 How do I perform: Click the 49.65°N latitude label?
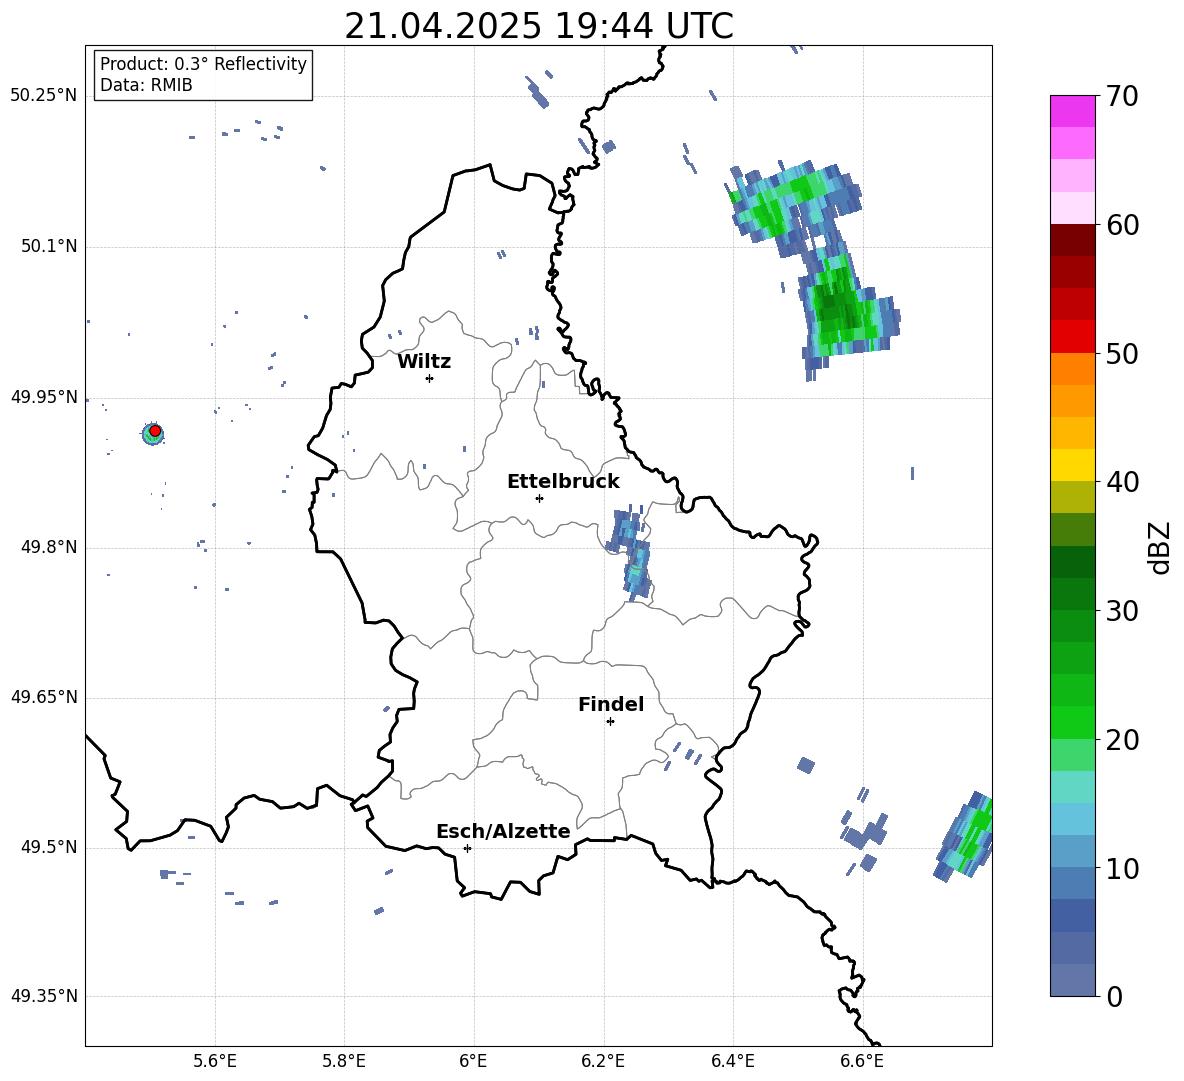[x=44, y=697]
